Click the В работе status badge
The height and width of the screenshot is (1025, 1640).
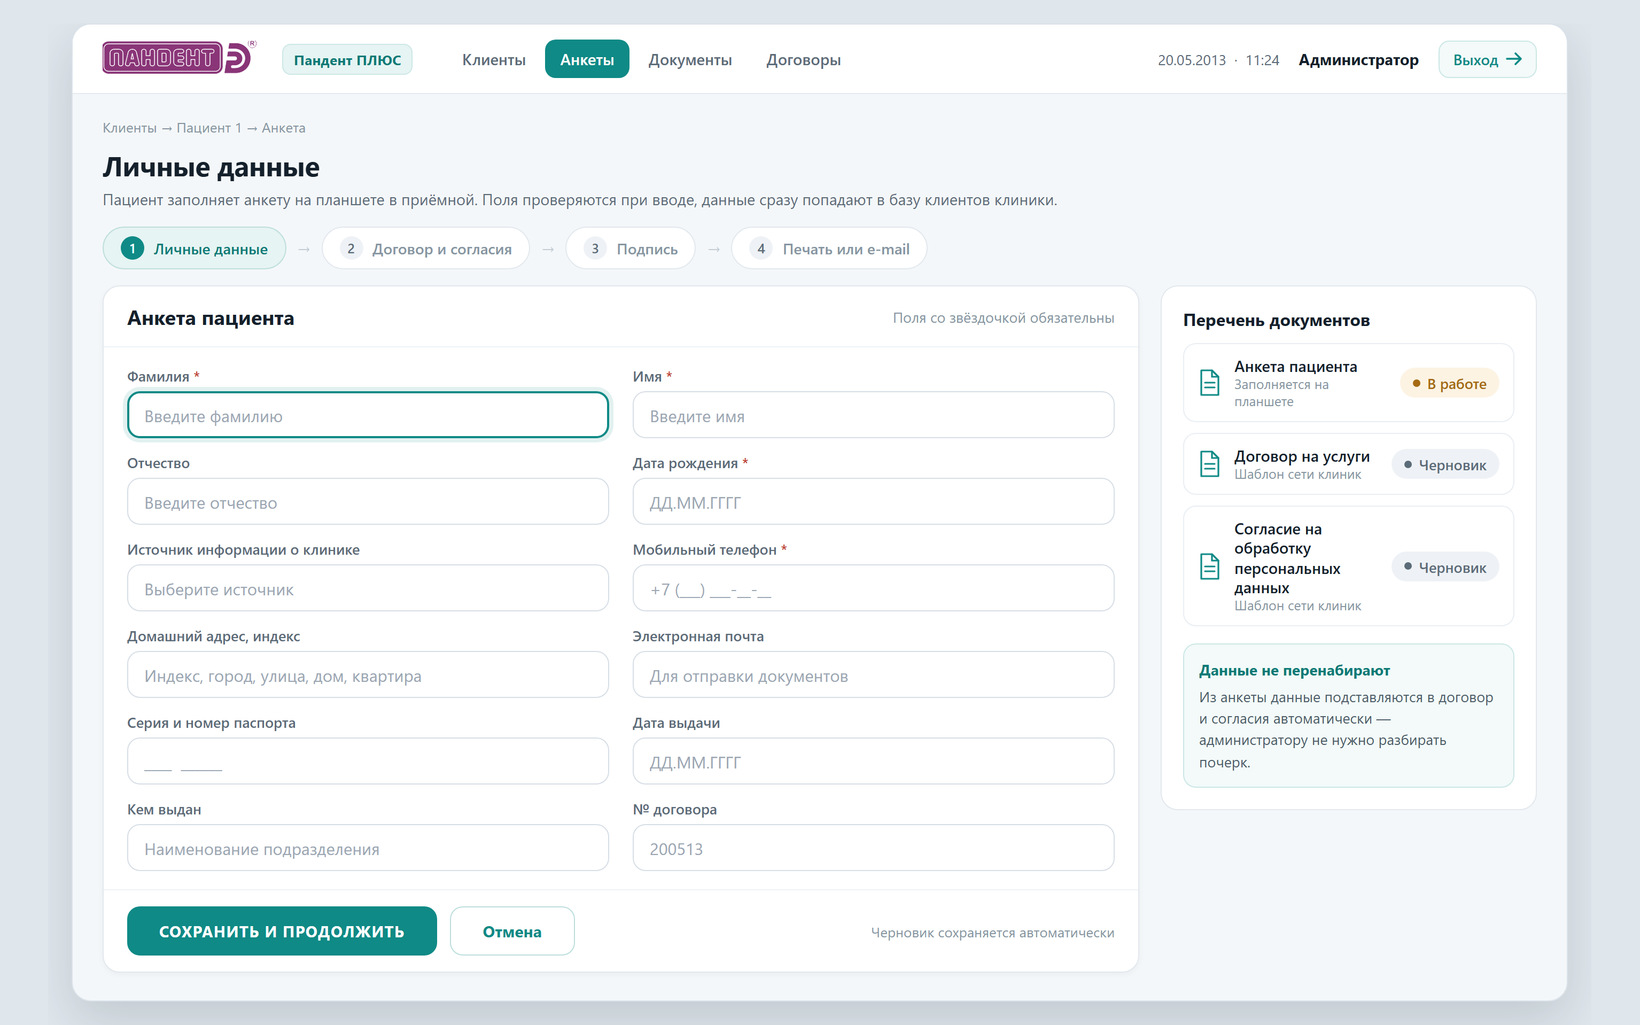[1449, 383]
